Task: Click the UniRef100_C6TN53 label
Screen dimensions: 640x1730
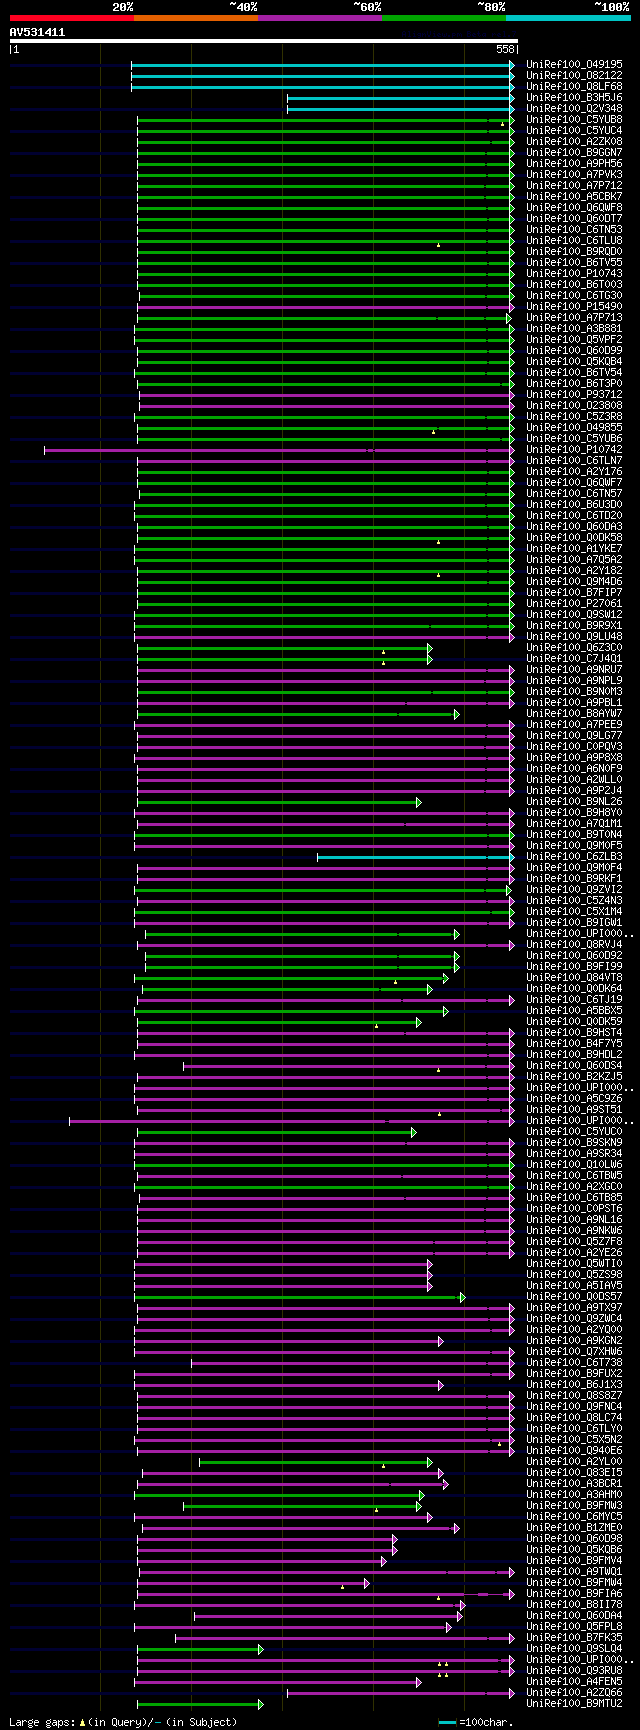Action: (574, 229)
